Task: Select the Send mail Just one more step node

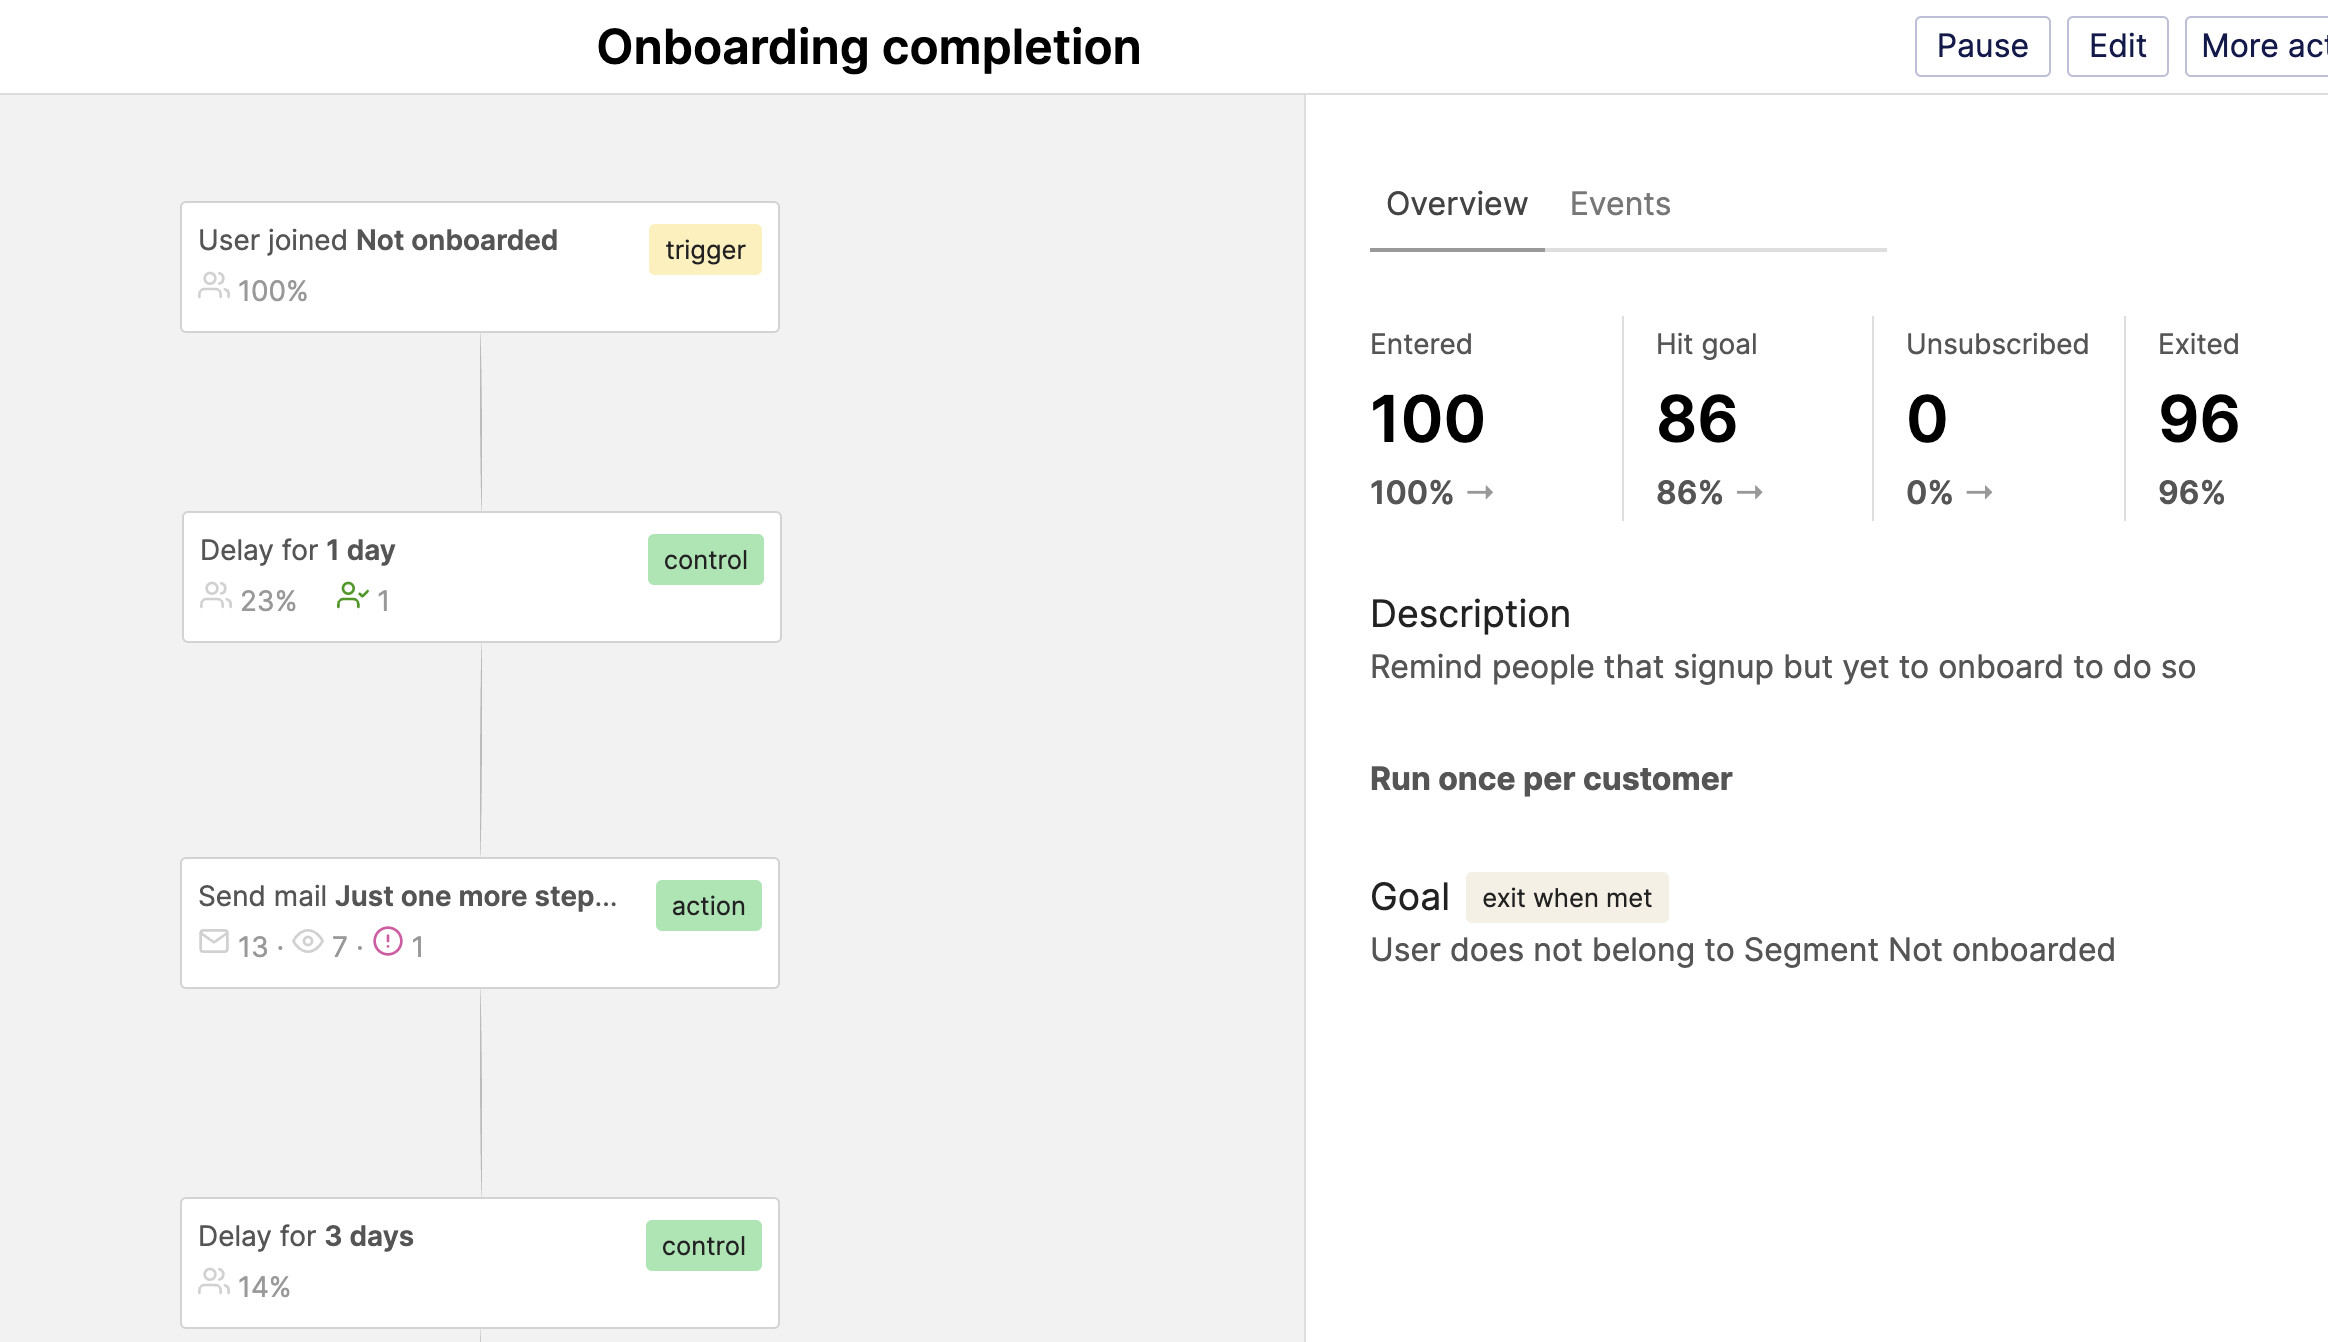Action: click(x=480, y=923)
